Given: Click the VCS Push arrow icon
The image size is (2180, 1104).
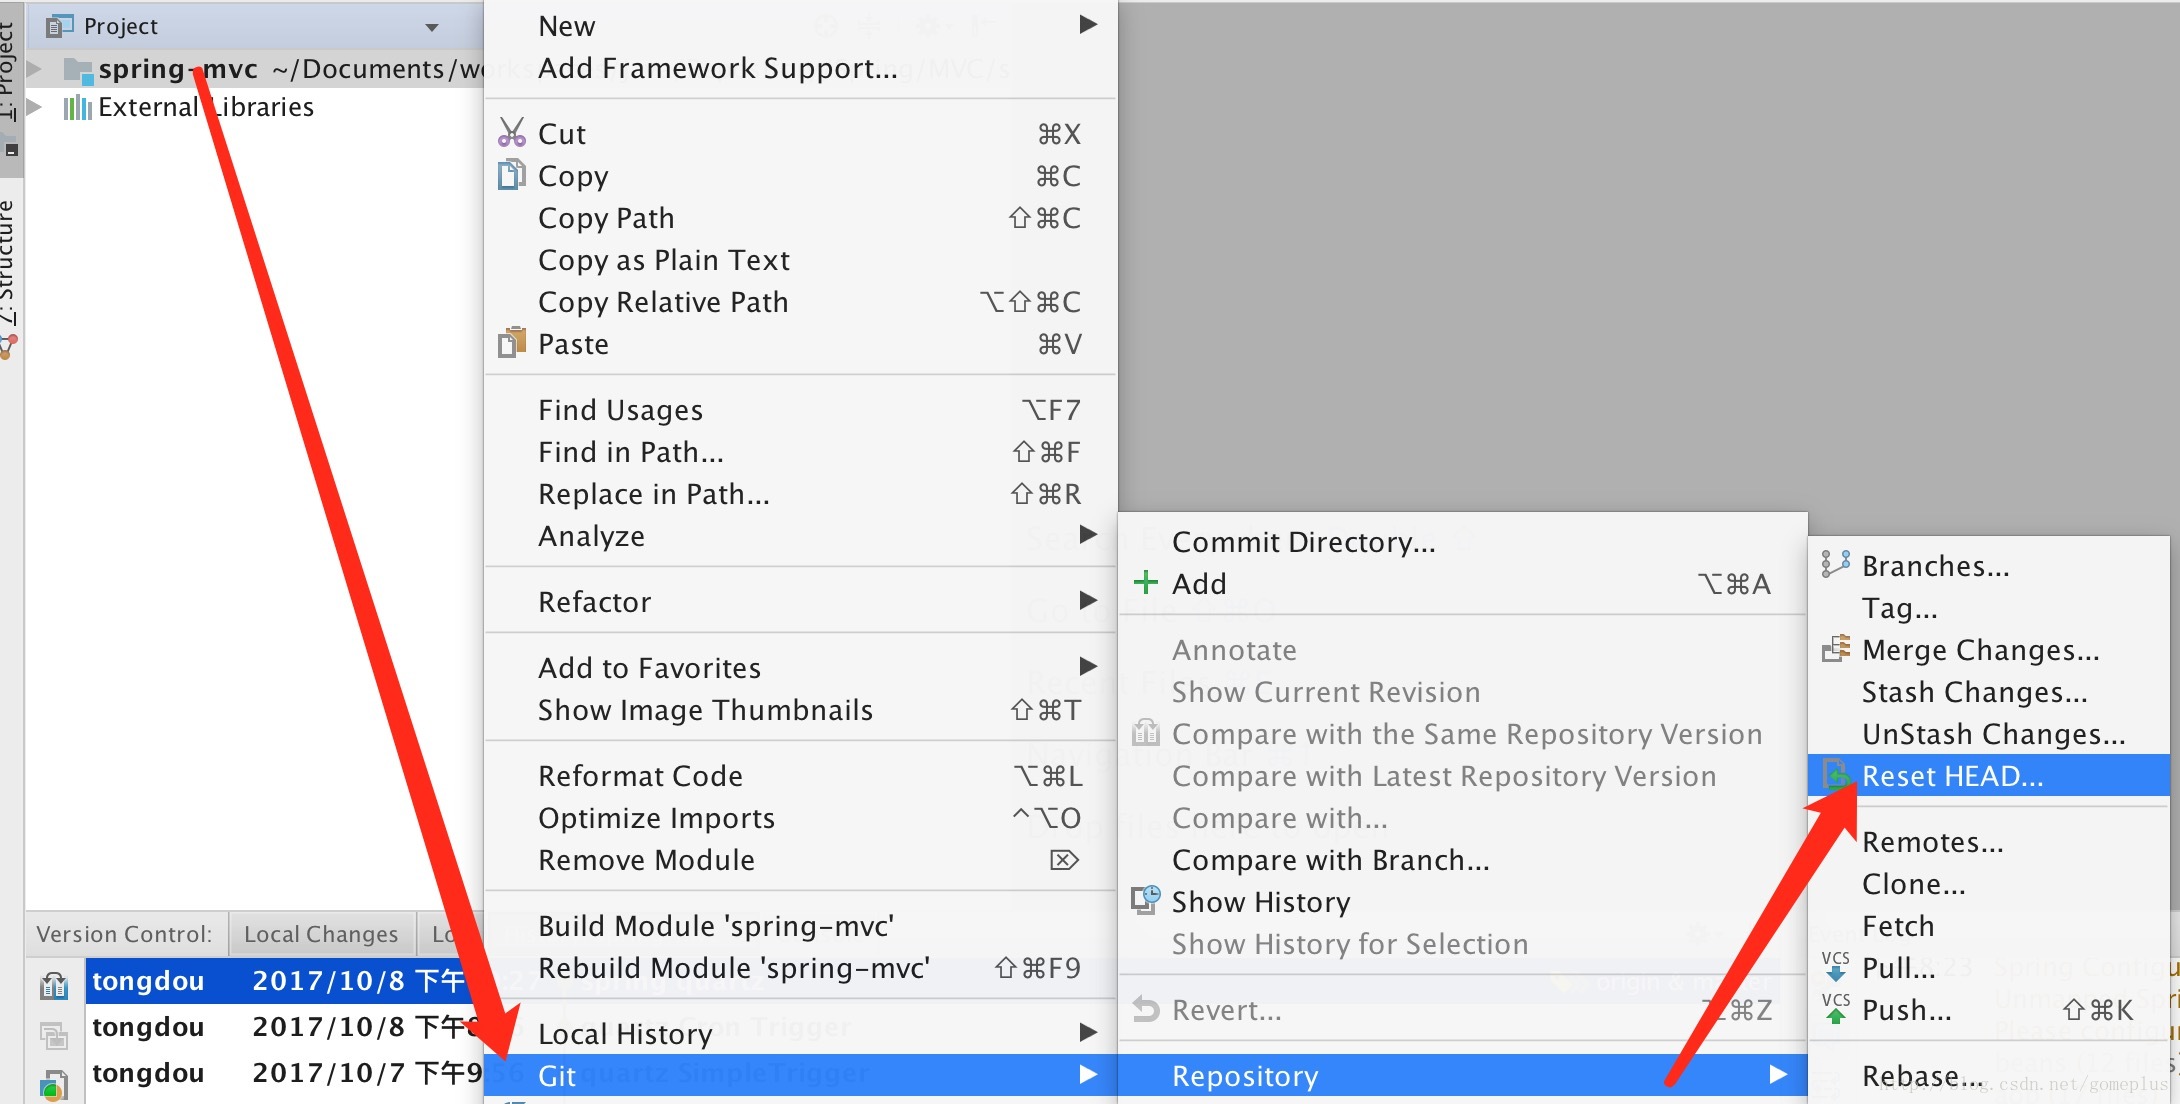Looking at the screenshot, I should click(1835, 1008).
